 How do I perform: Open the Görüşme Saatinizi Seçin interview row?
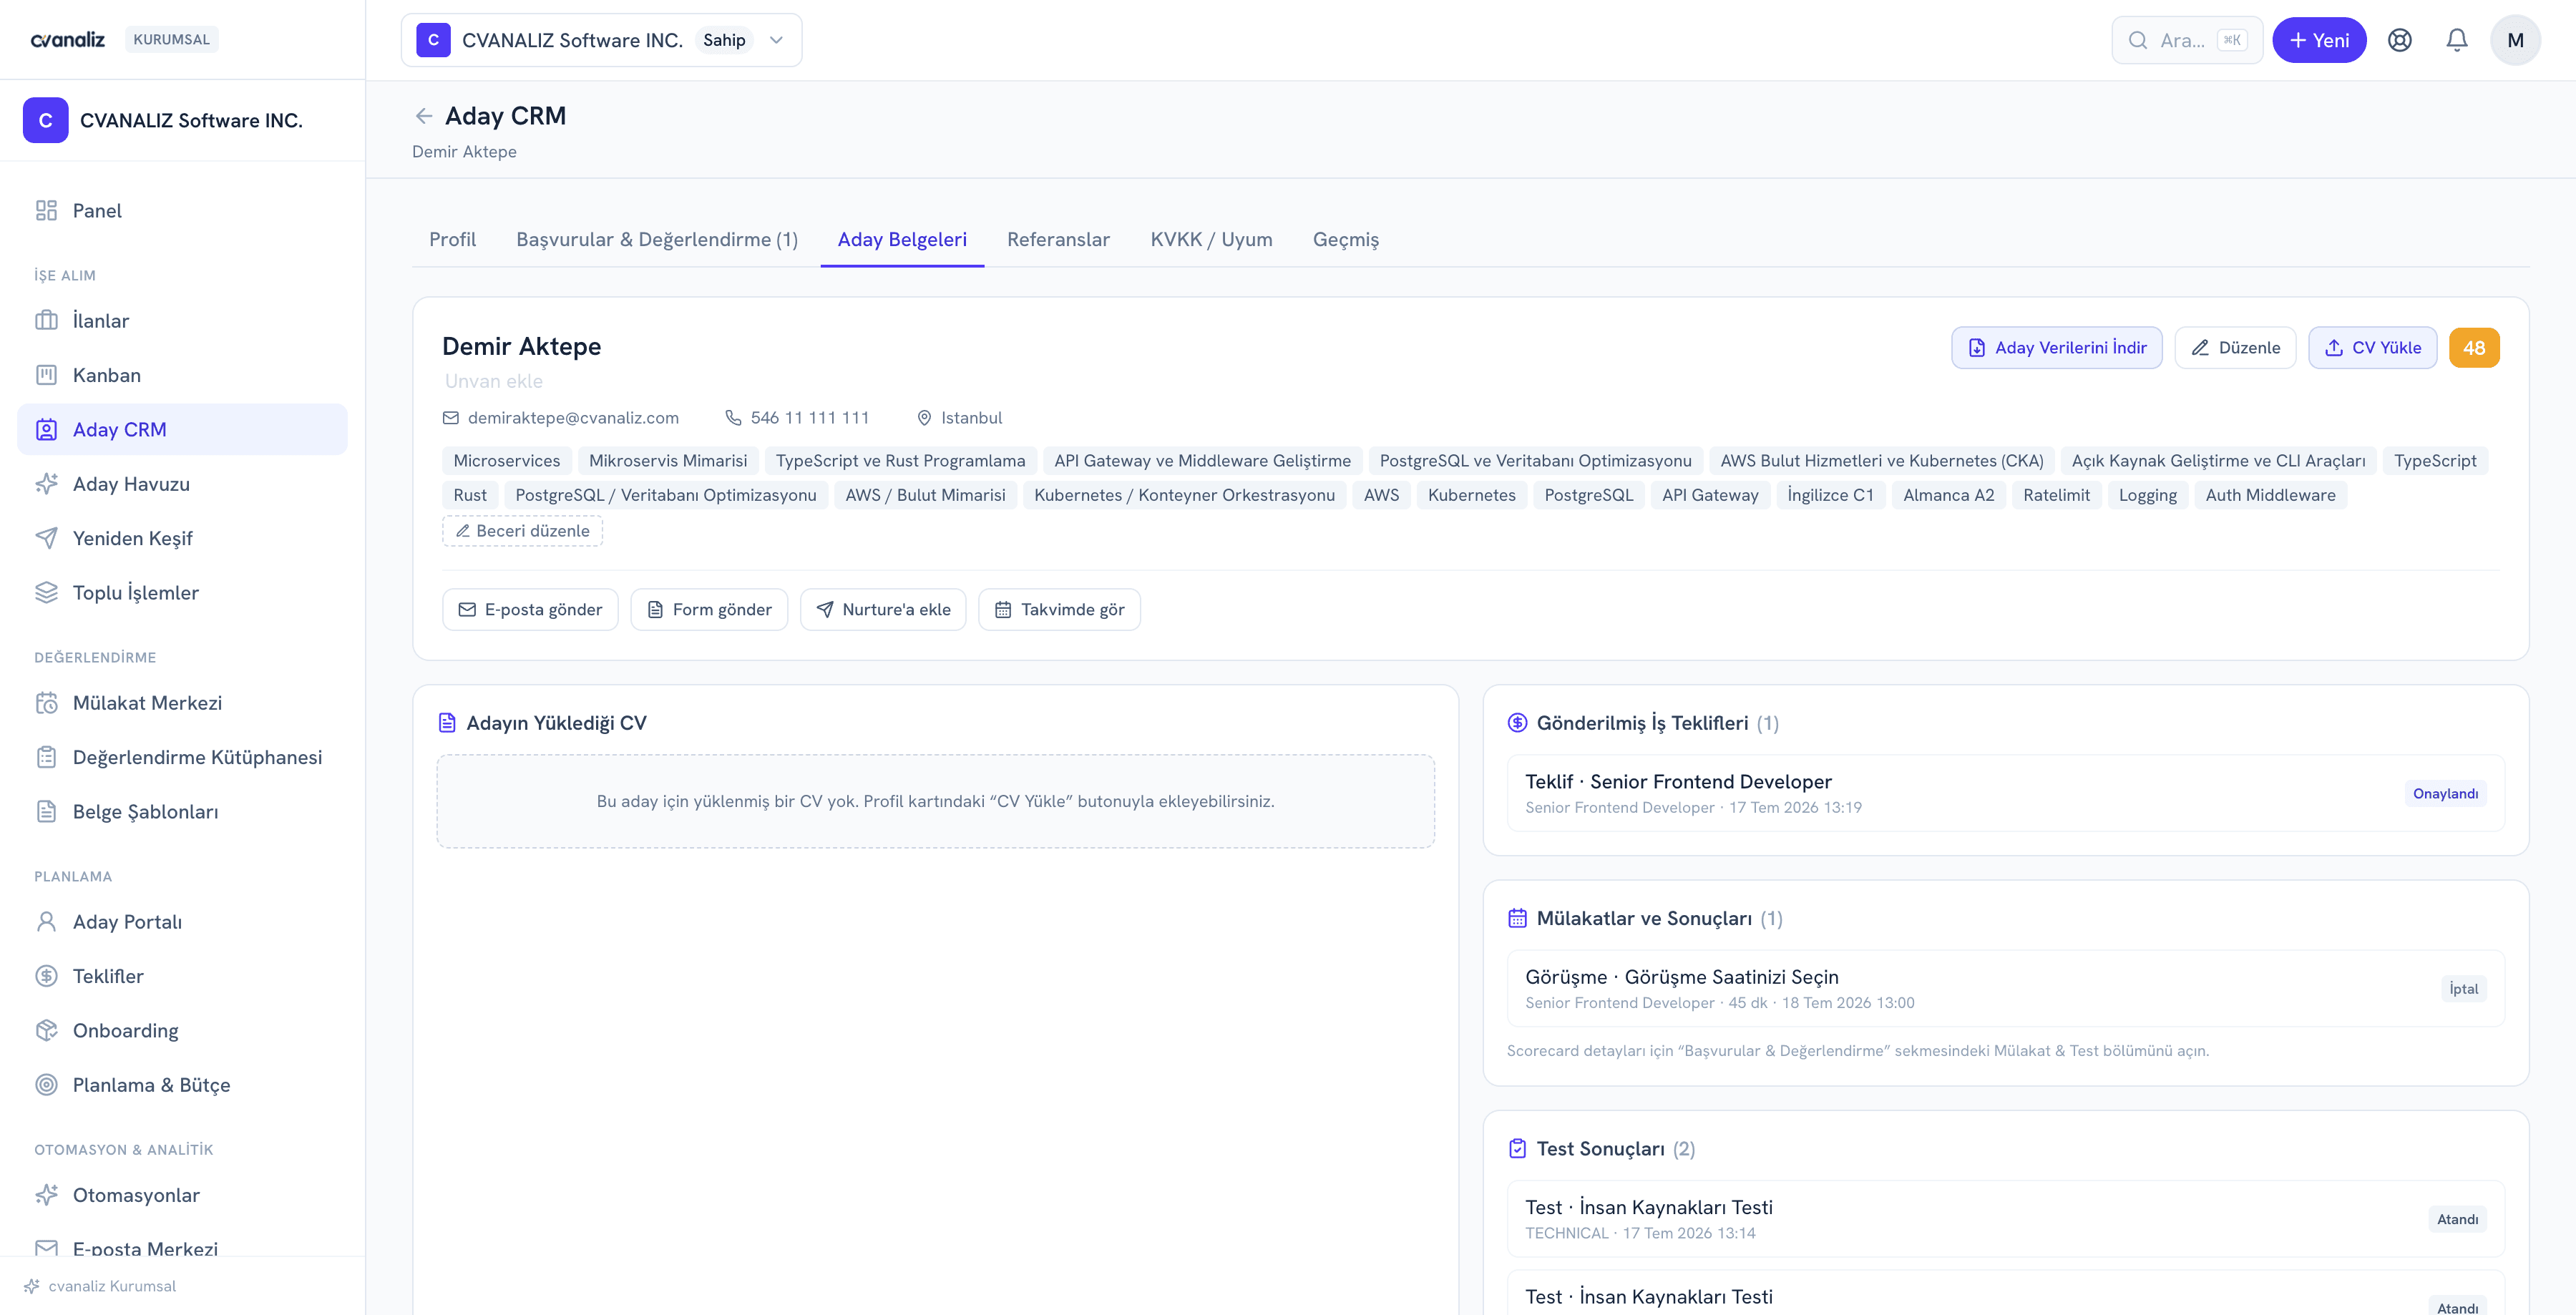tap(2005, 988)
